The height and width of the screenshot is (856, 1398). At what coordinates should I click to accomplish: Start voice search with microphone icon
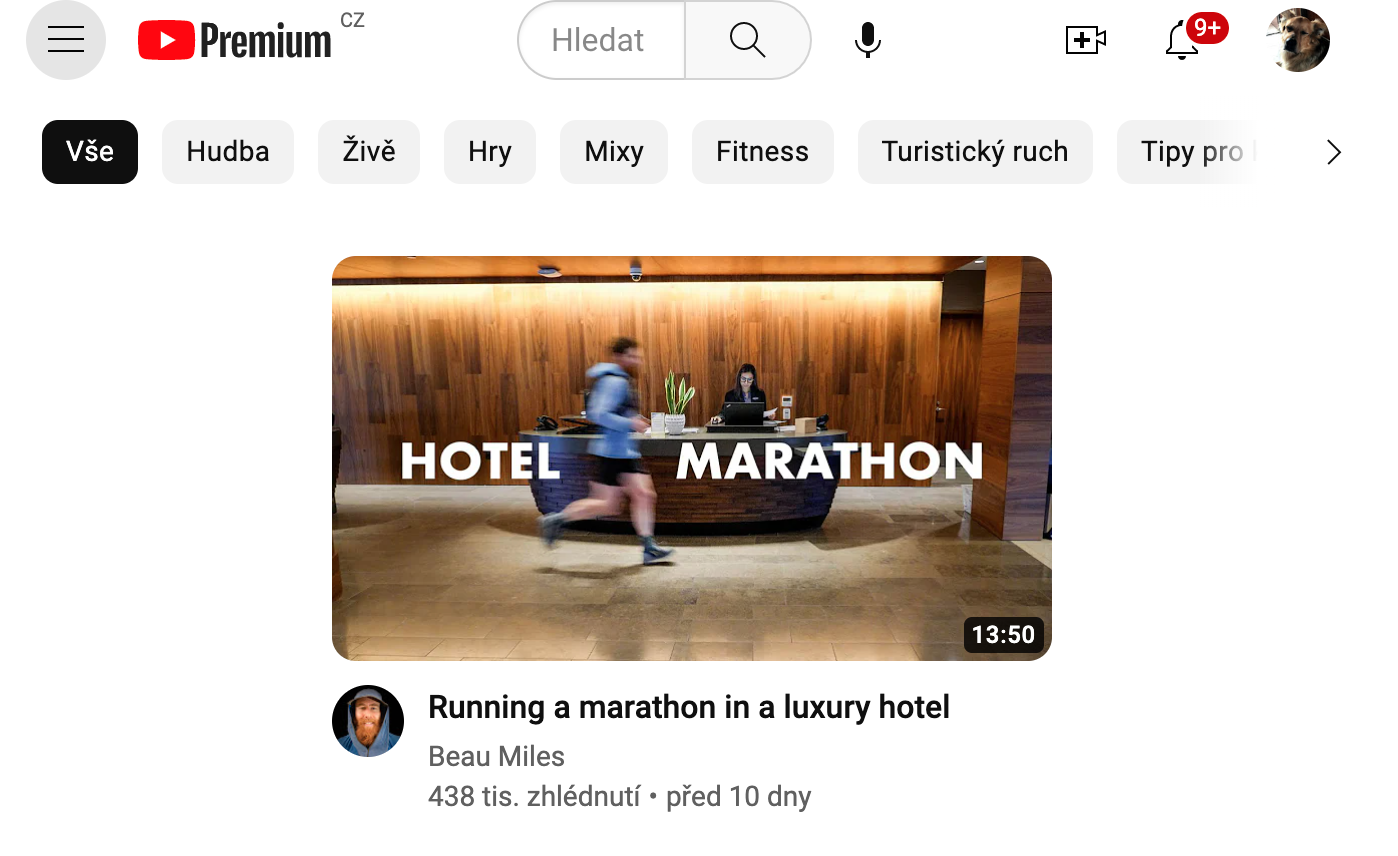click(x=868, y=40)
